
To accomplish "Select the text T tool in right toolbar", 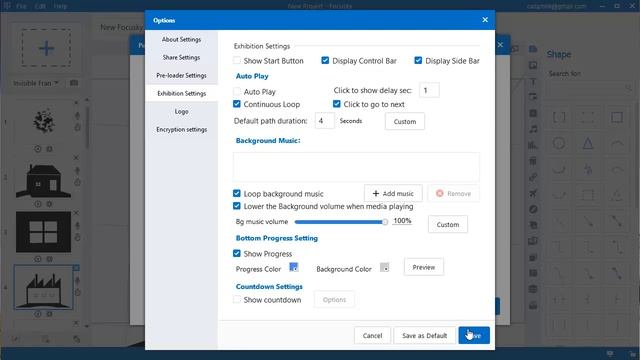I will [533, 82].
